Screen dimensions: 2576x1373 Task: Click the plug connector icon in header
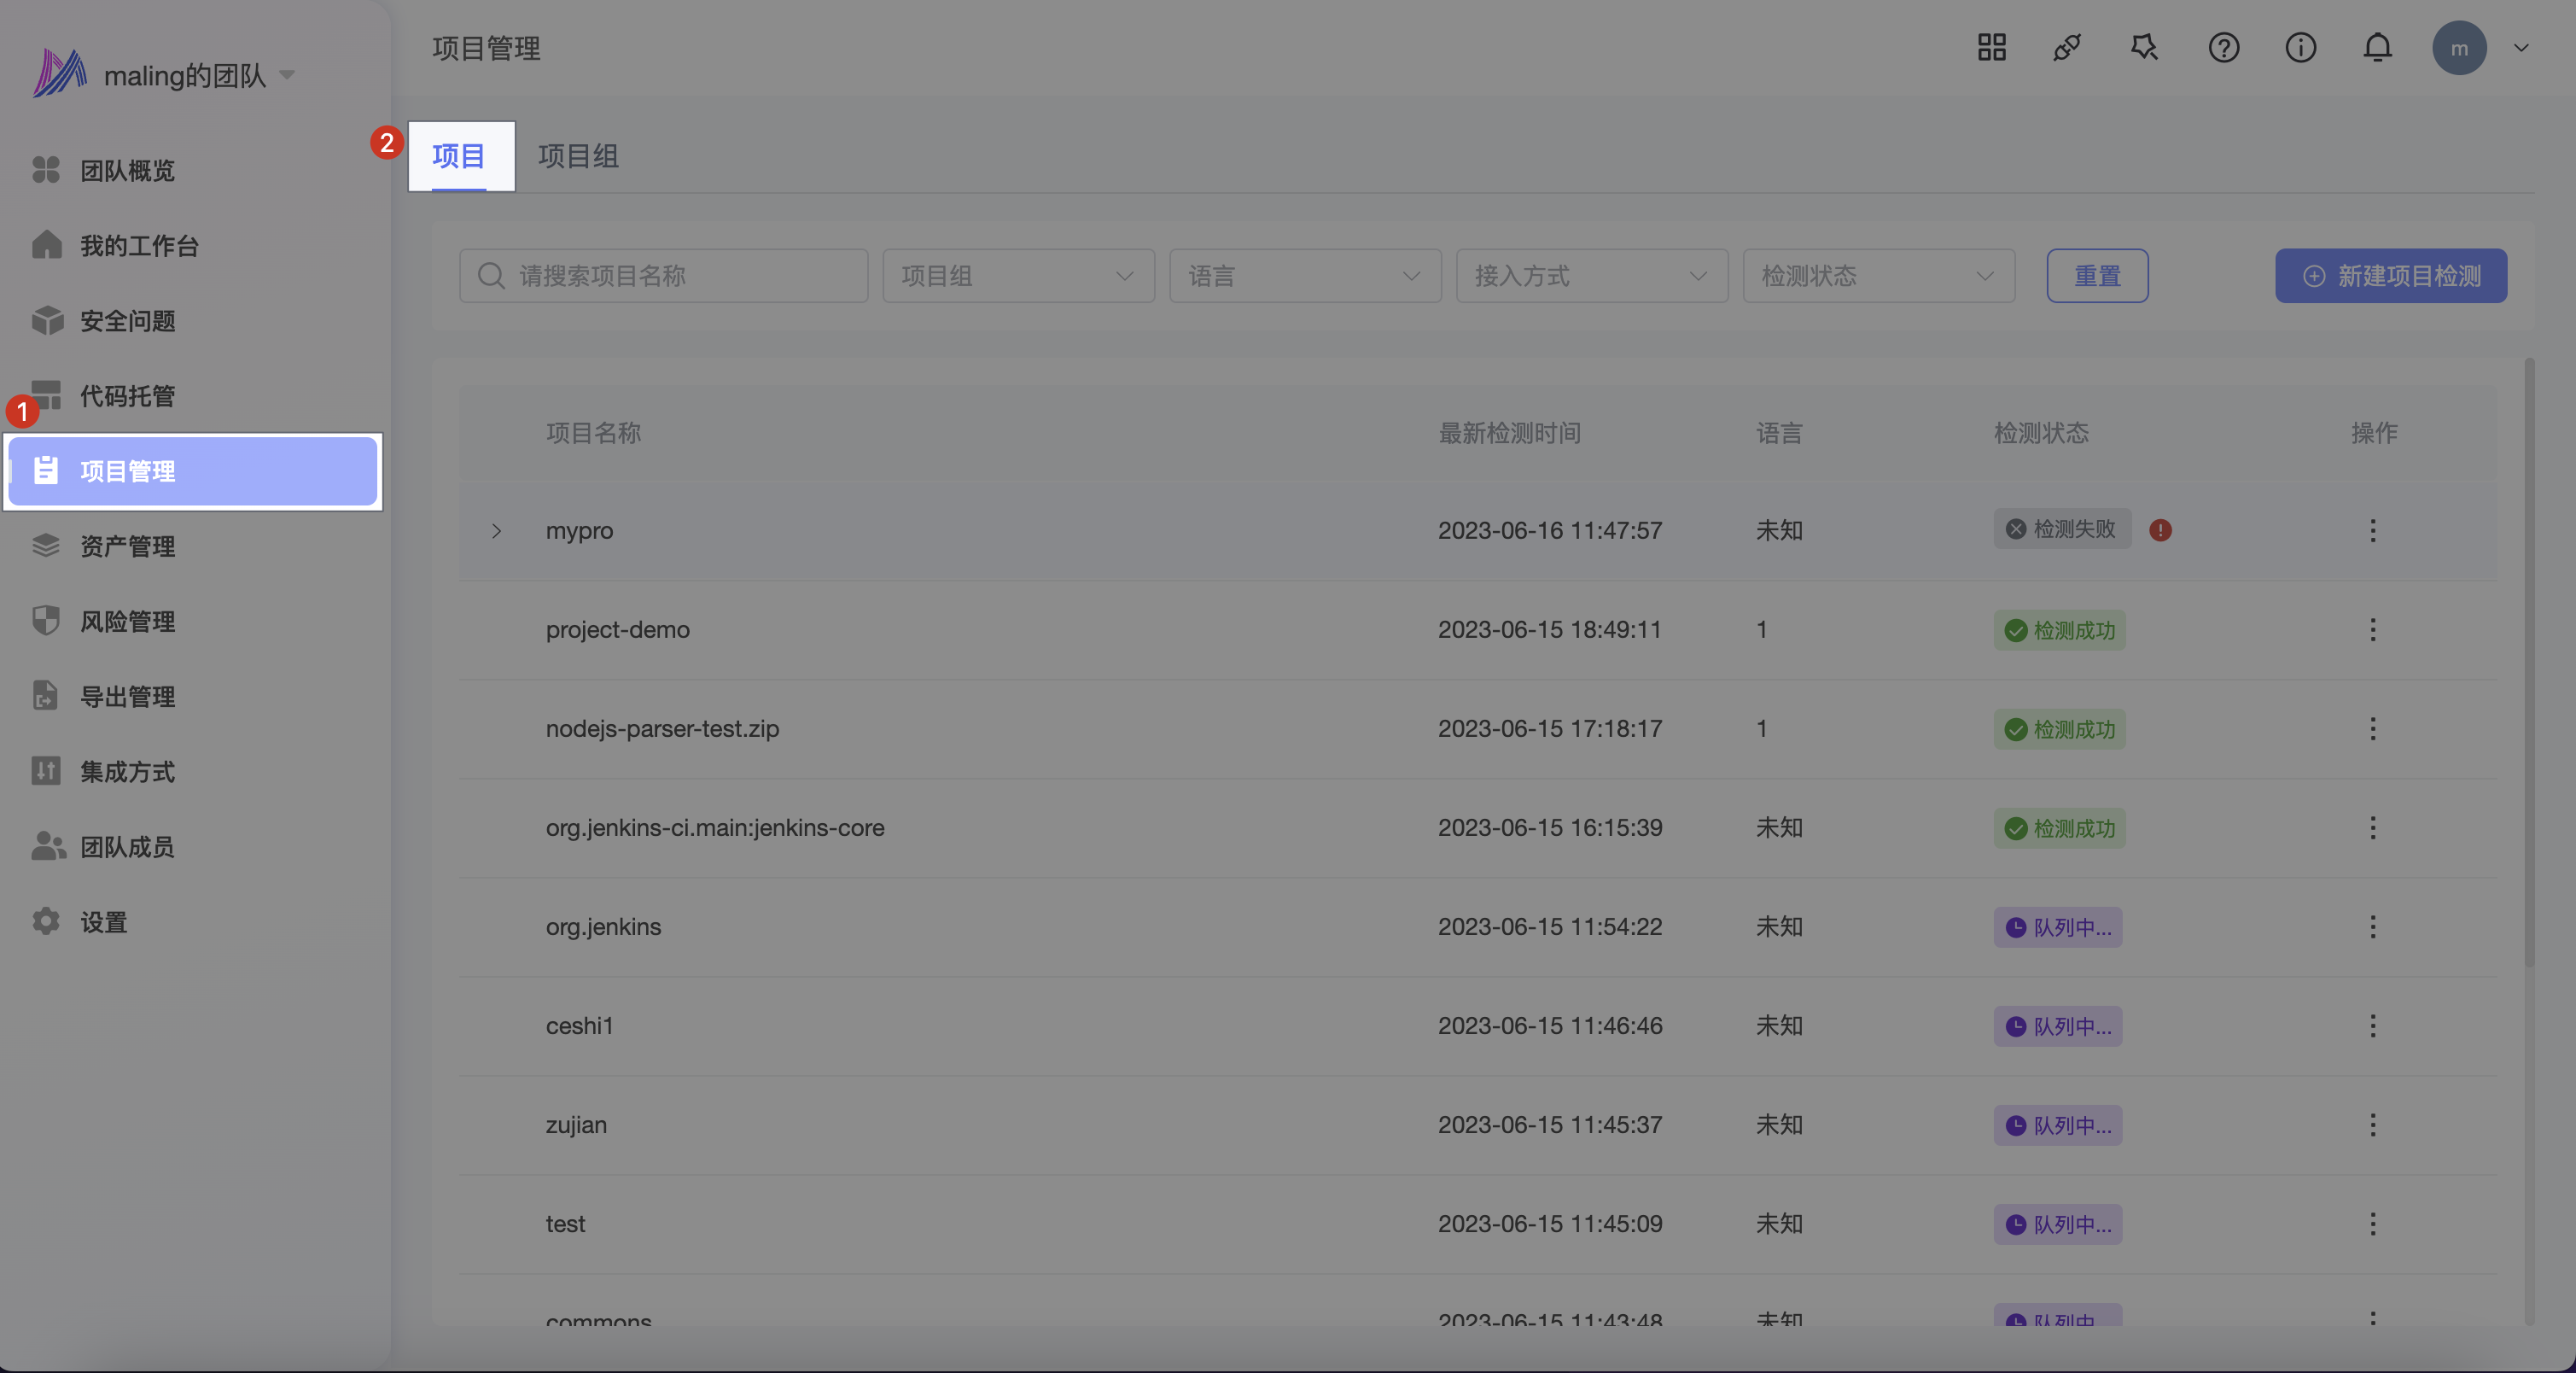(2067, 48)
